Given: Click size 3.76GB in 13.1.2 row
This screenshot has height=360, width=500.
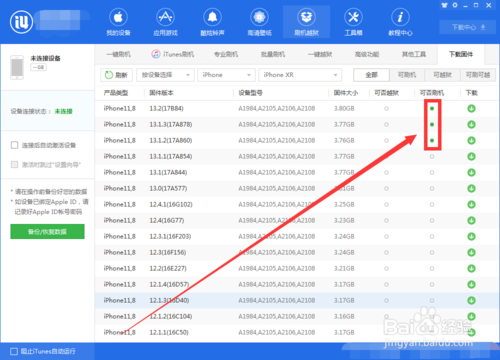Looking at the screenshot, I should (x=344, y=140).
